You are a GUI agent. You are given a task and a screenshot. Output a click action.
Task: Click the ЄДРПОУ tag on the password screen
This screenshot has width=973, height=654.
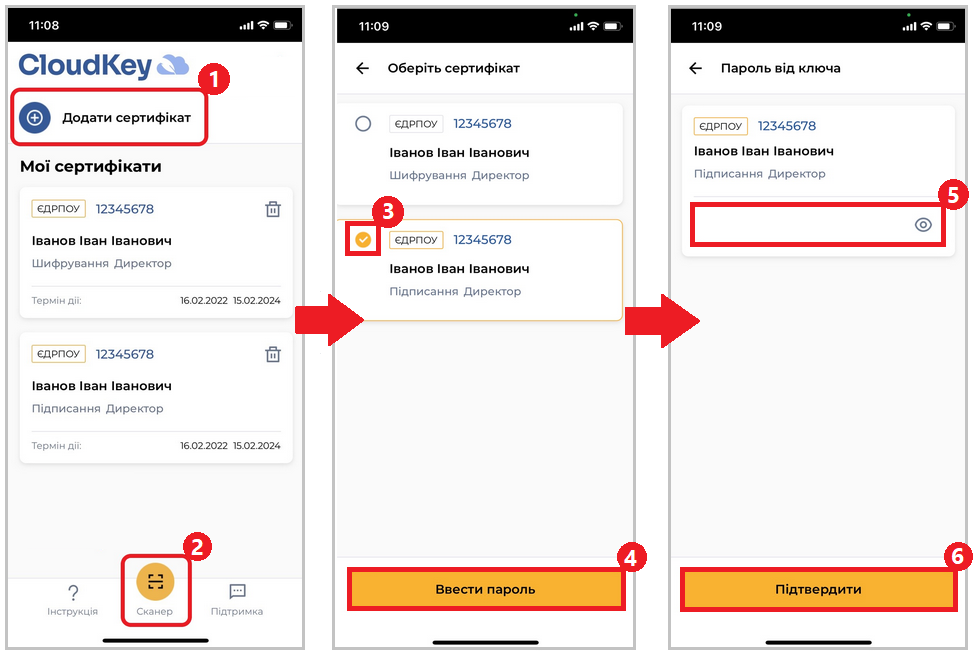[x=720, y=126]
